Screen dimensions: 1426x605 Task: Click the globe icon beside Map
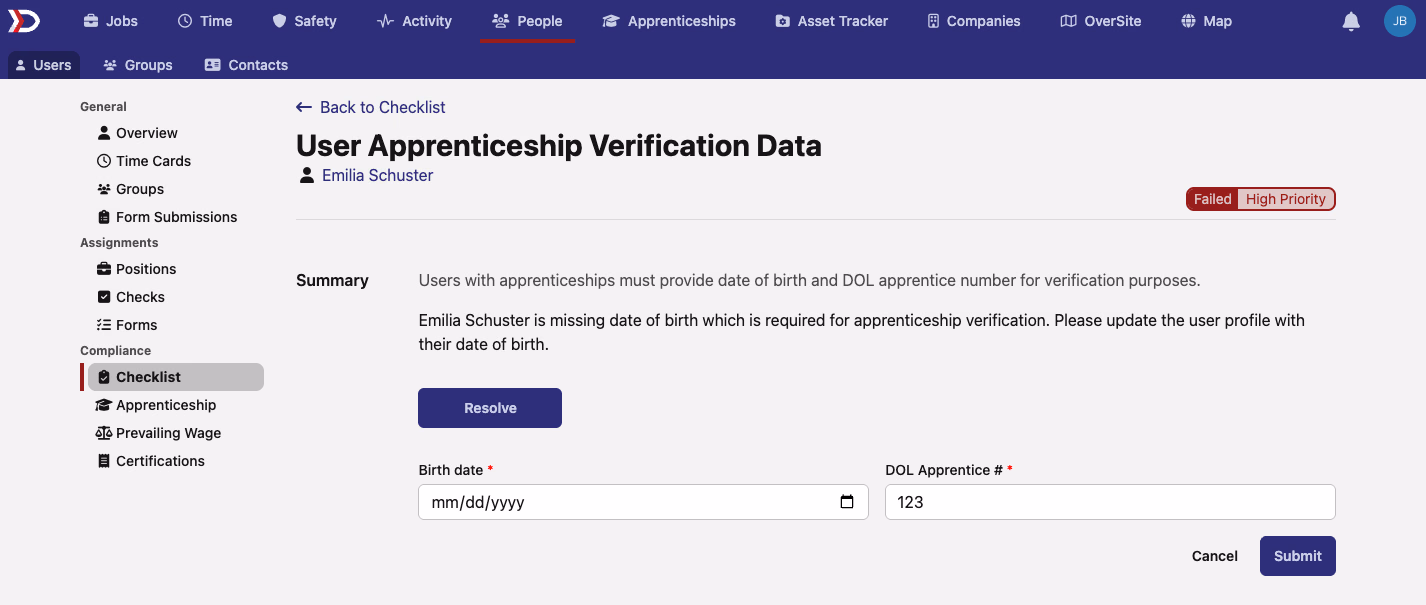coord(1188,21)
